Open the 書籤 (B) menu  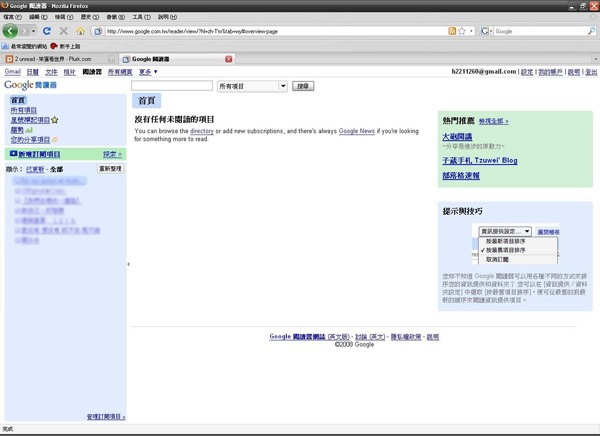pos(116,17)
